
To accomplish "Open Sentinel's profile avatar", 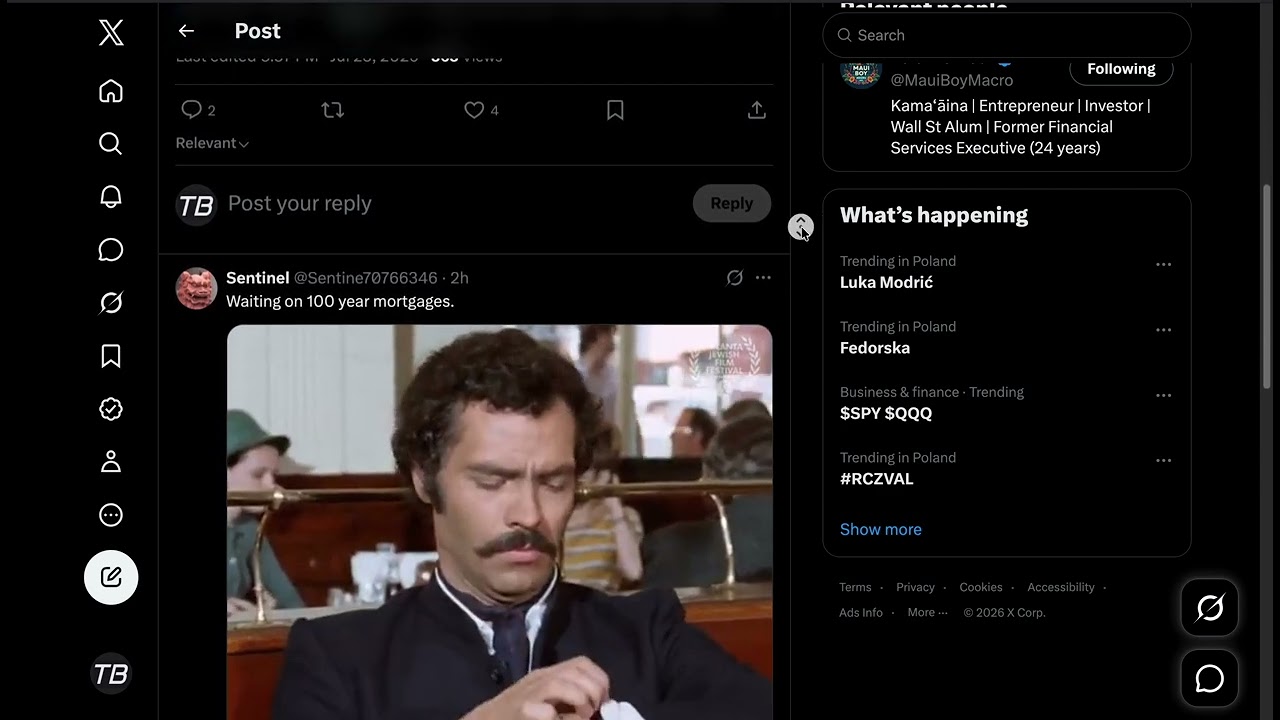I will click(196, 288).
